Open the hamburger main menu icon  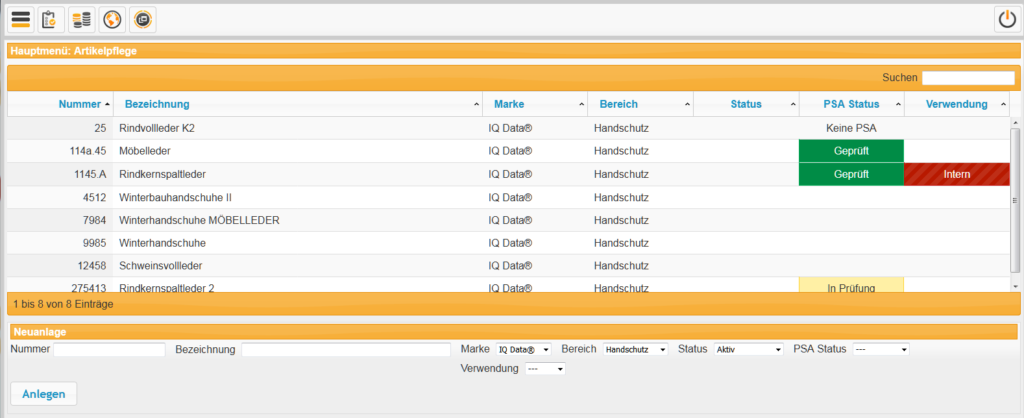click(21, 20)
